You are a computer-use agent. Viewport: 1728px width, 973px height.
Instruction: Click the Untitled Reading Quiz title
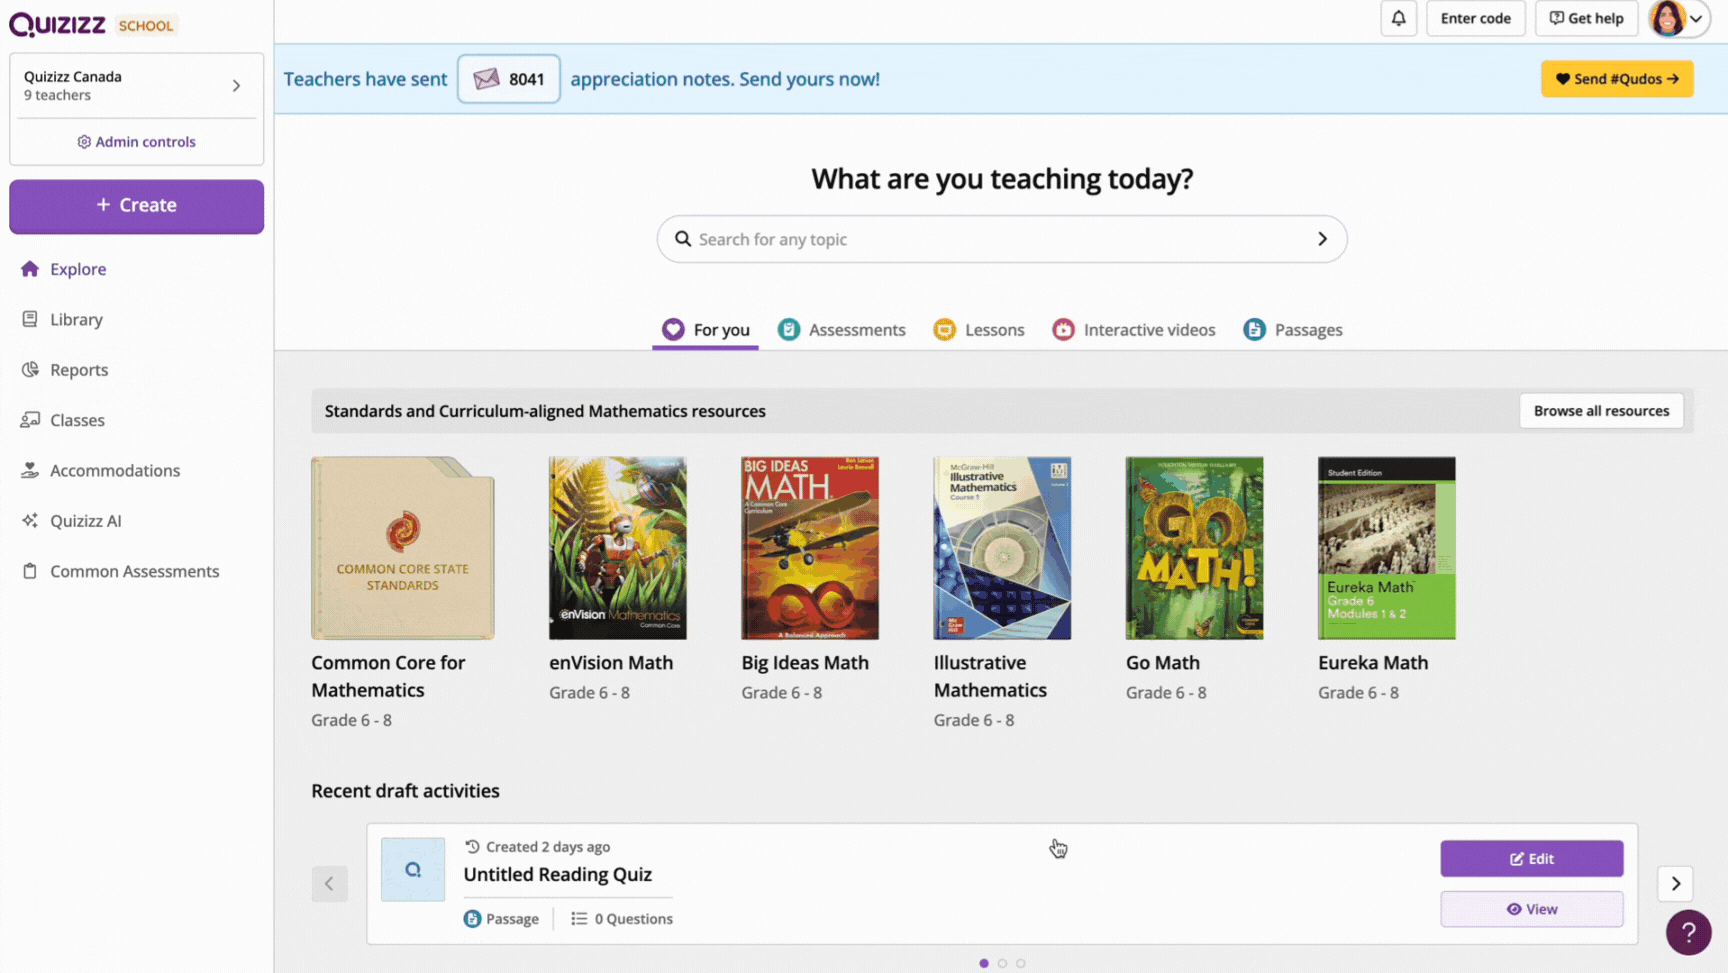coord(557,875)
